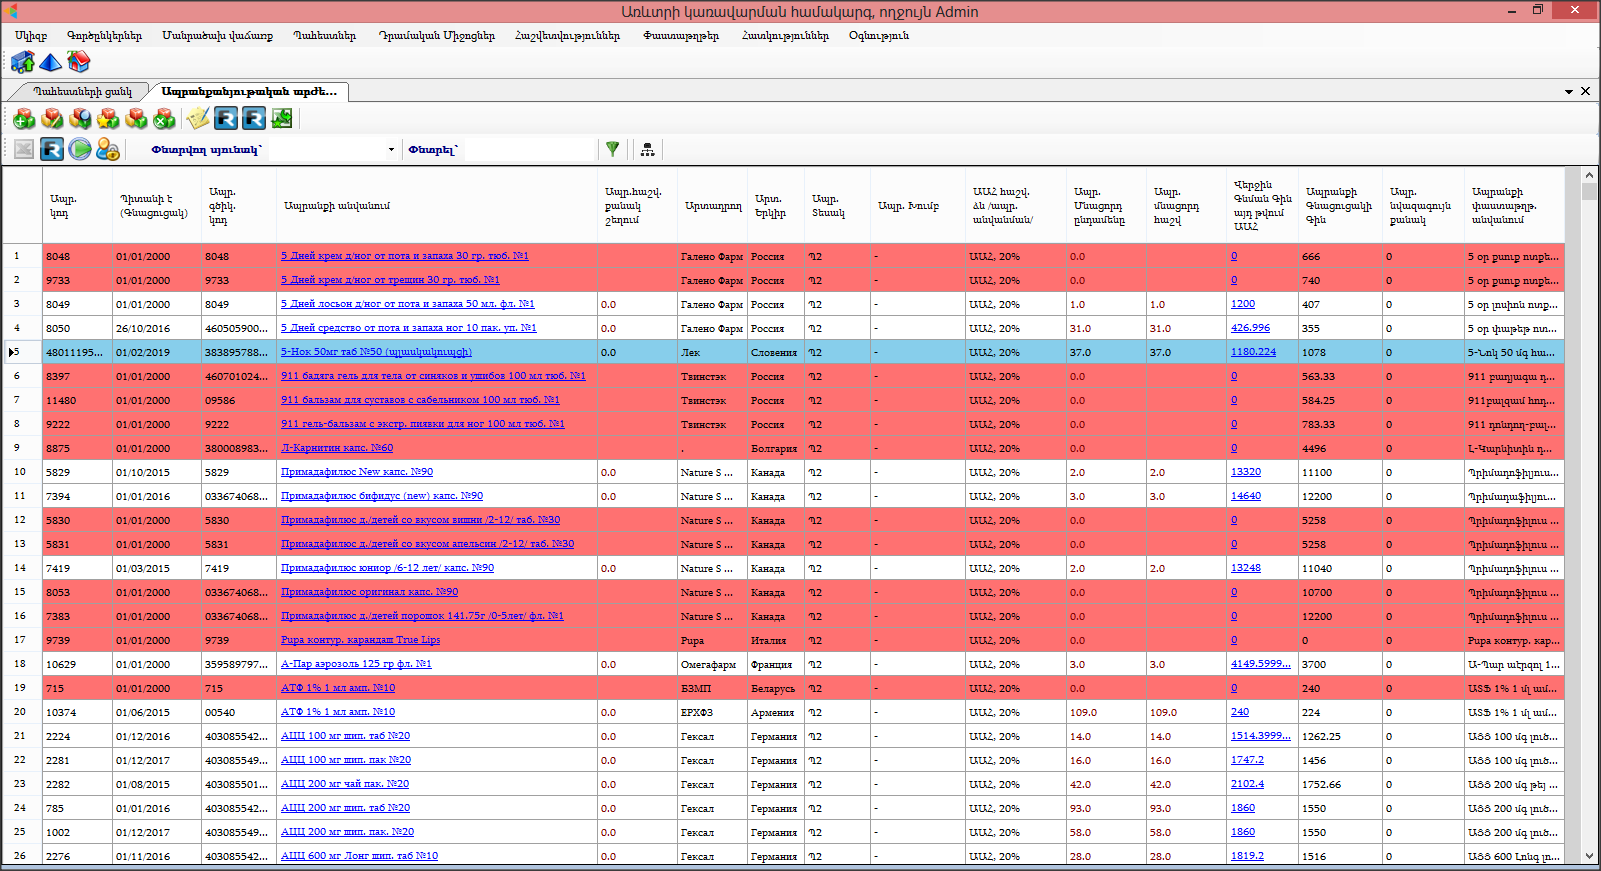Screen dimensions: 1601x871
Task: Open link Pupa контур. карандаш True Lips
Action: [x=360, y=640]
